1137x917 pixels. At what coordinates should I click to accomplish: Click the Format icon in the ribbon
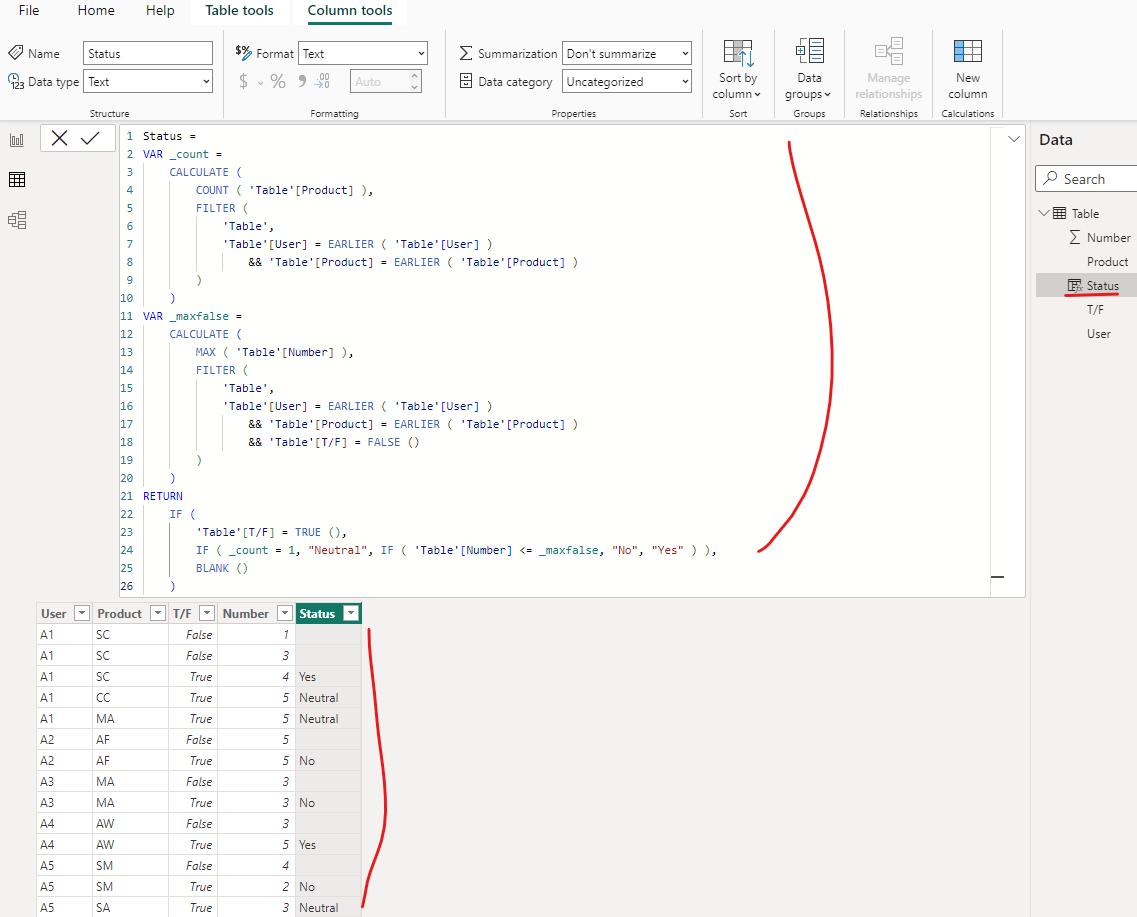[243, 52]
